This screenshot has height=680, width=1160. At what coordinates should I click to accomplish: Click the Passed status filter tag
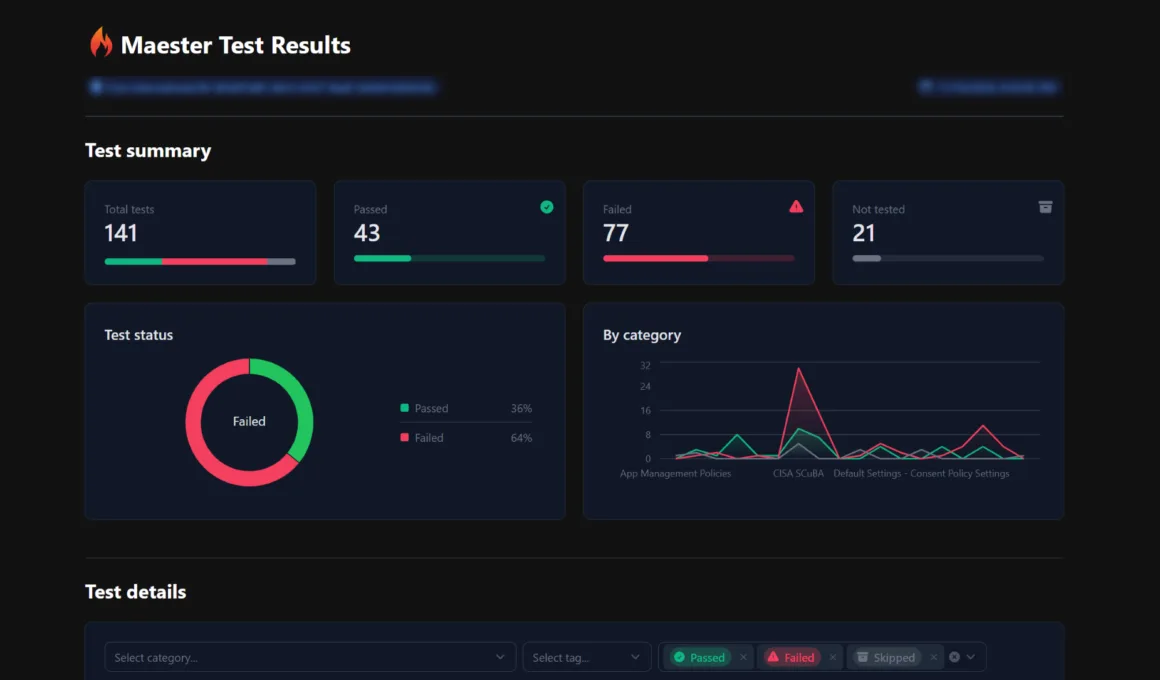(x=699, y=657)
